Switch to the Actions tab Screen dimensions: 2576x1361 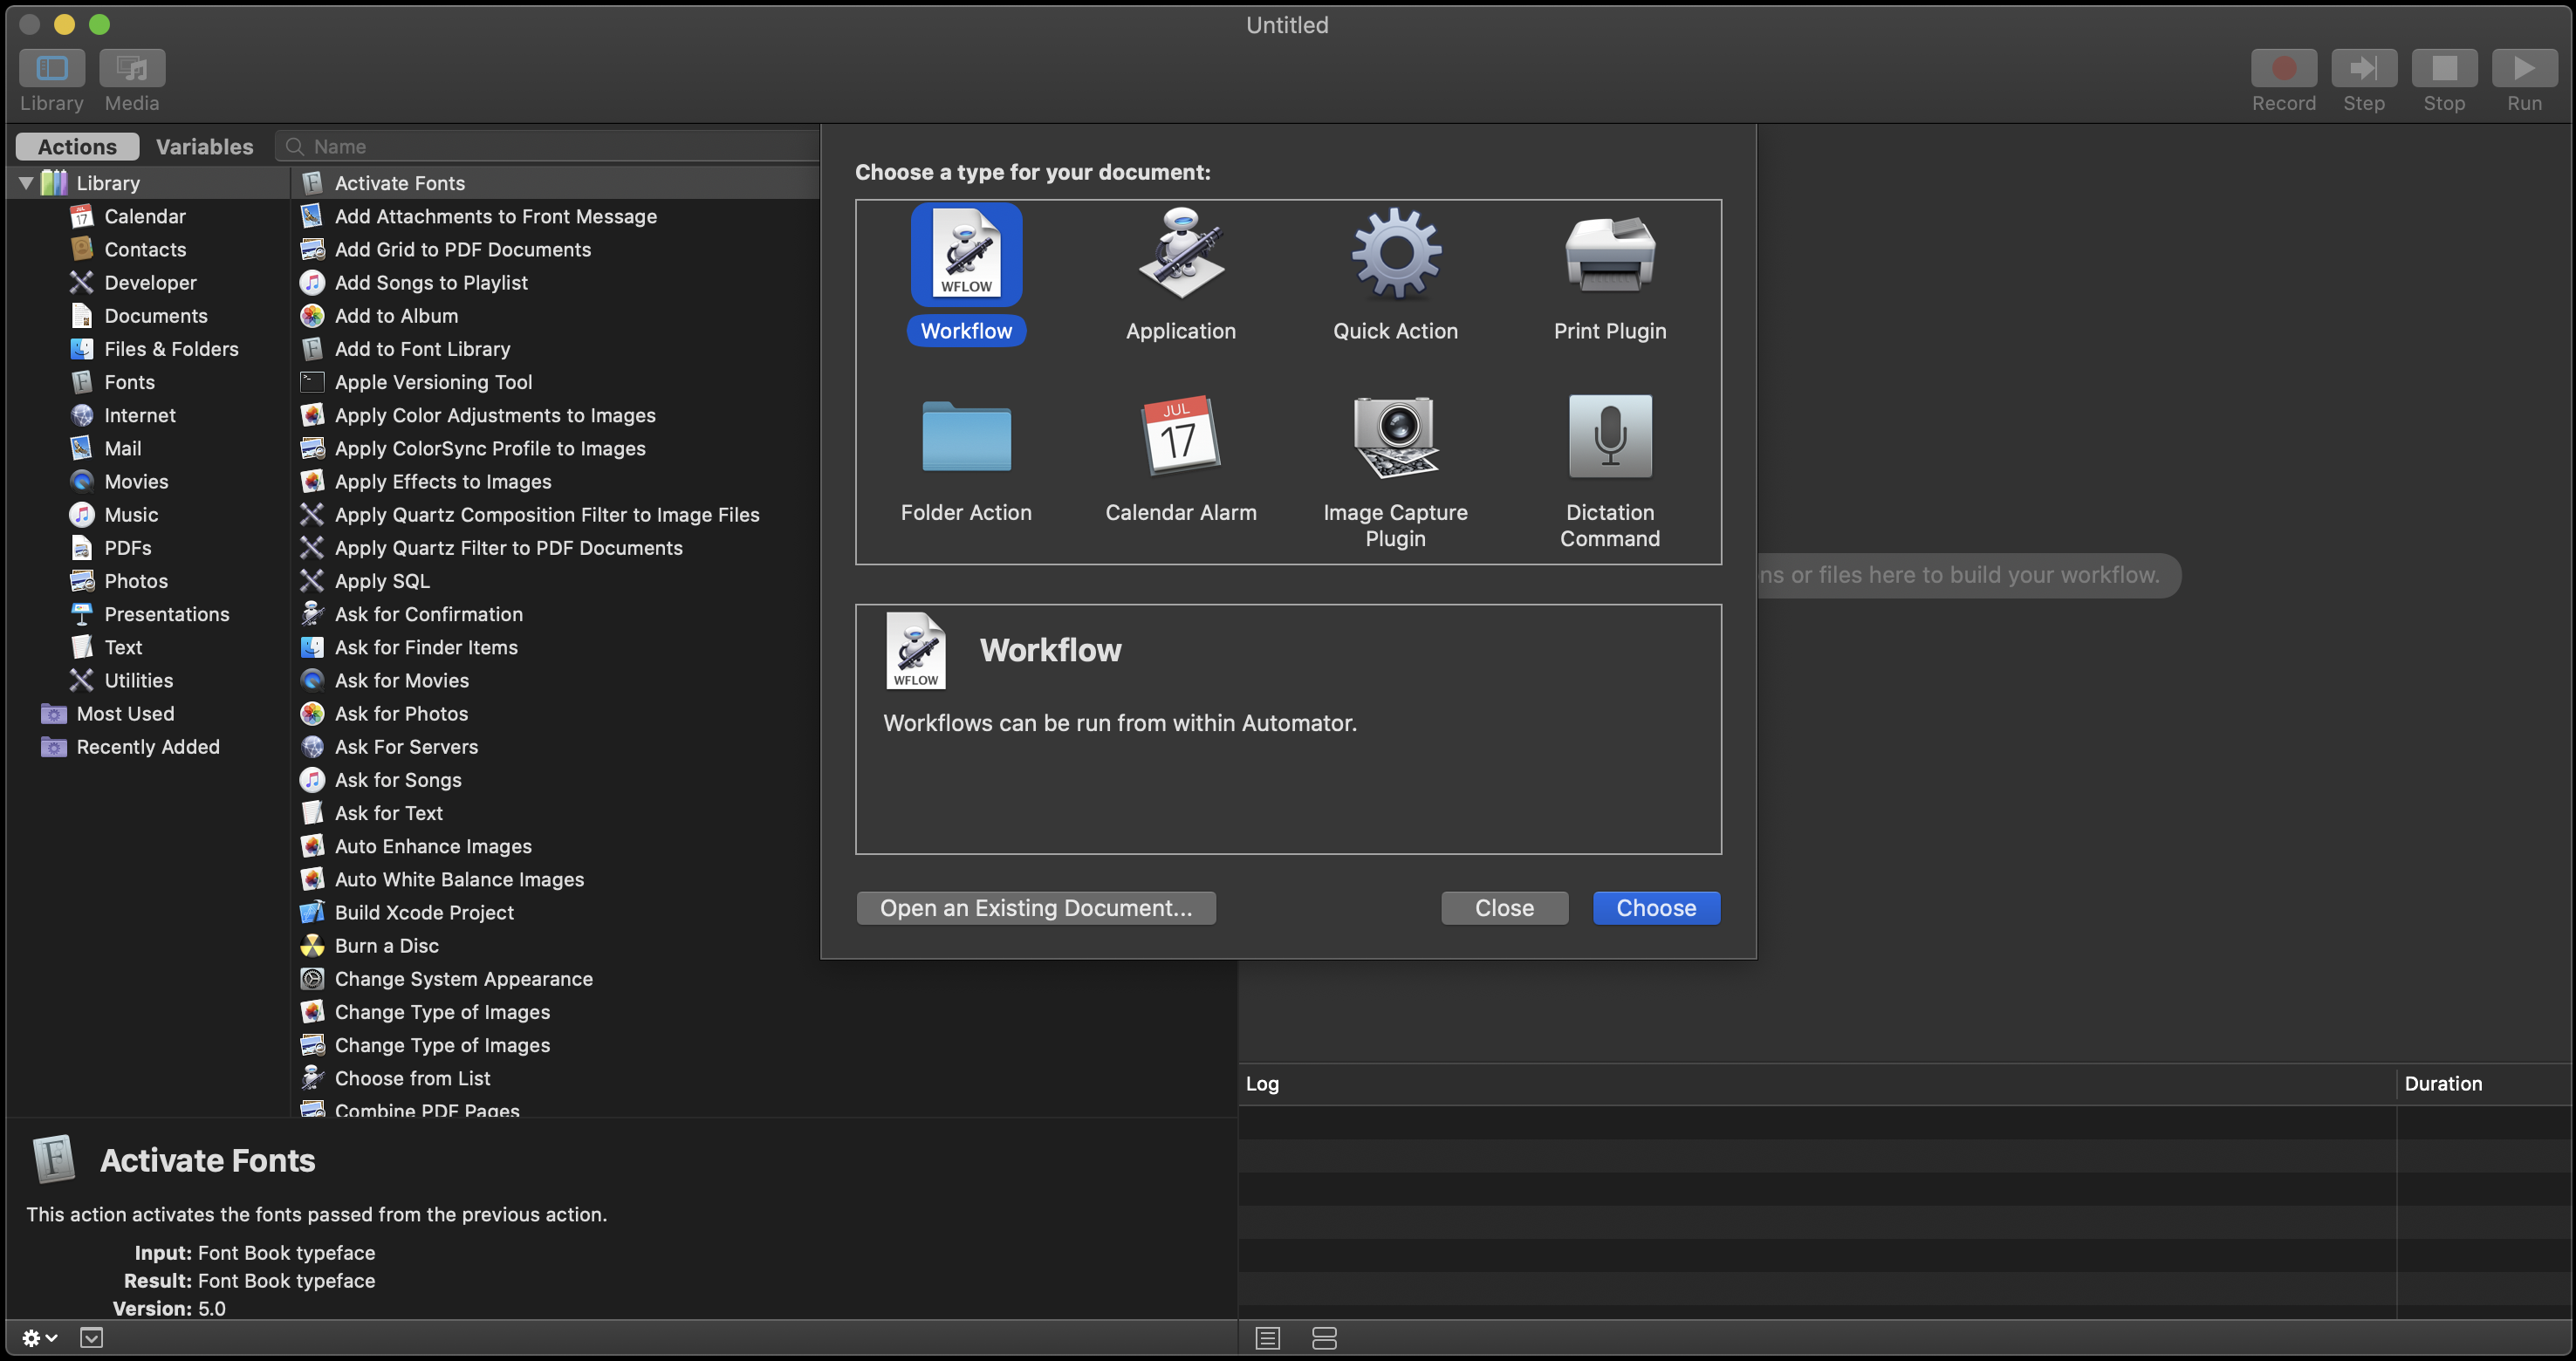[75, 146]
